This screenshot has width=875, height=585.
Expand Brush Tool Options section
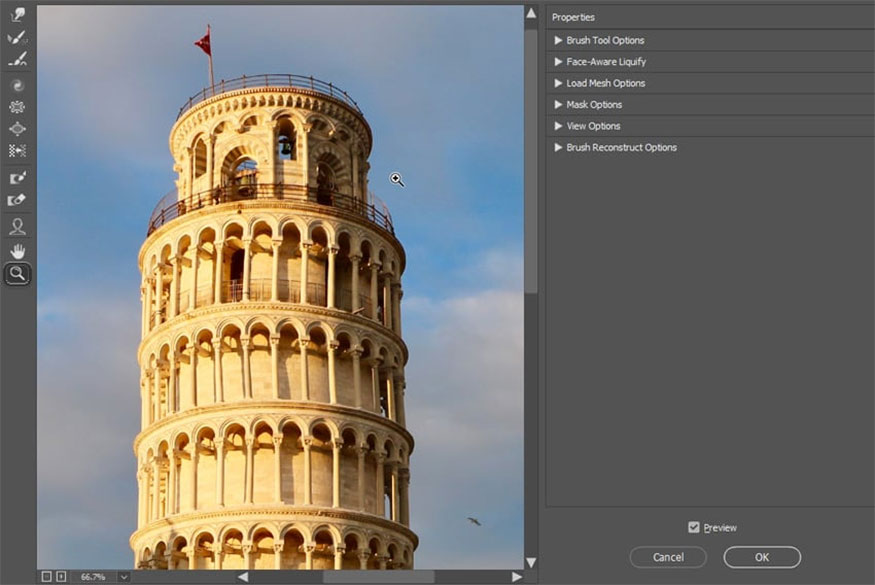pyautogui.click(x=559, y=41)
